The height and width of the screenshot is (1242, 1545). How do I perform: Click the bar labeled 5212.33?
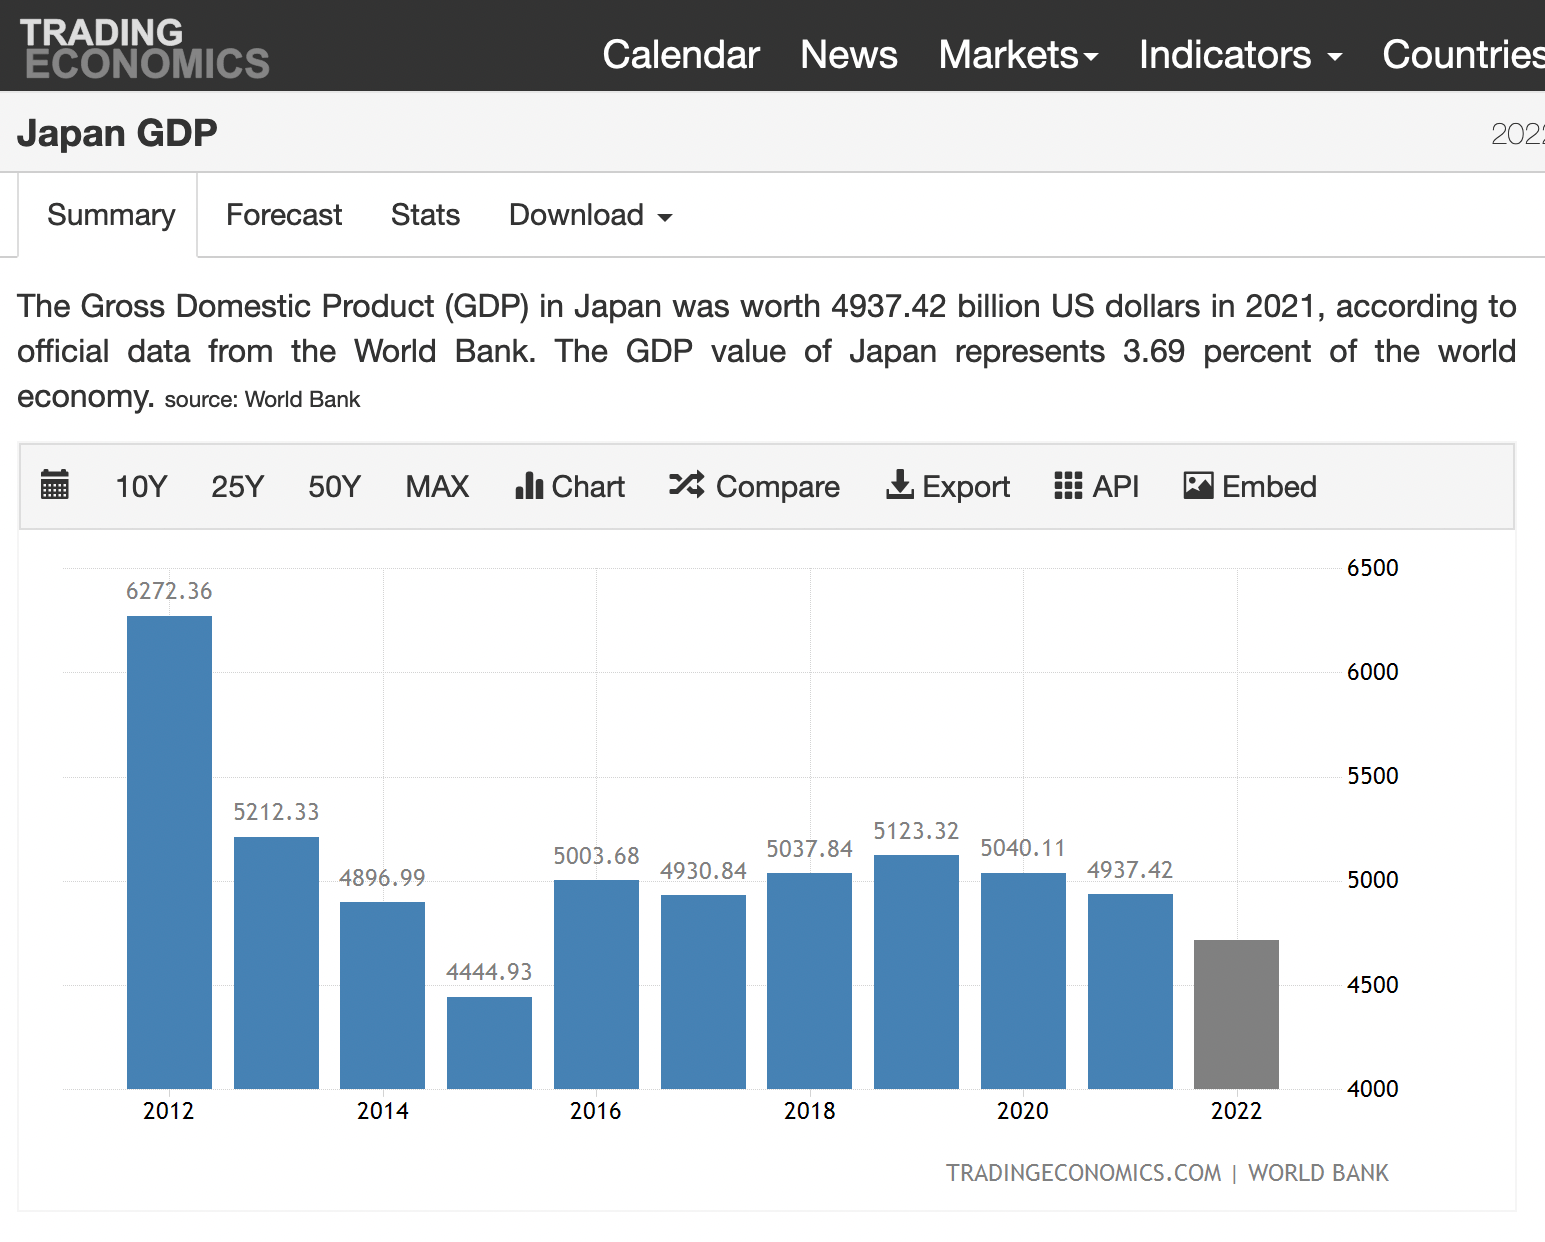(x=276, y=963)
